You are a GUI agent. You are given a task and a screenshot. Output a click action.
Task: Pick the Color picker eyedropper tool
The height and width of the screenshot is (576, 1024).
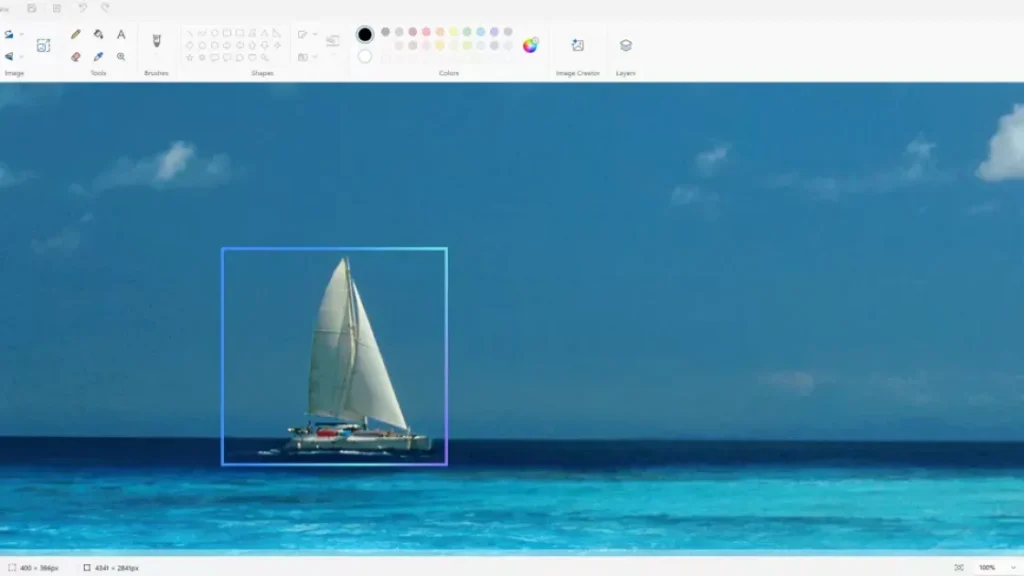pyautogui.click(x=98, y=57)
